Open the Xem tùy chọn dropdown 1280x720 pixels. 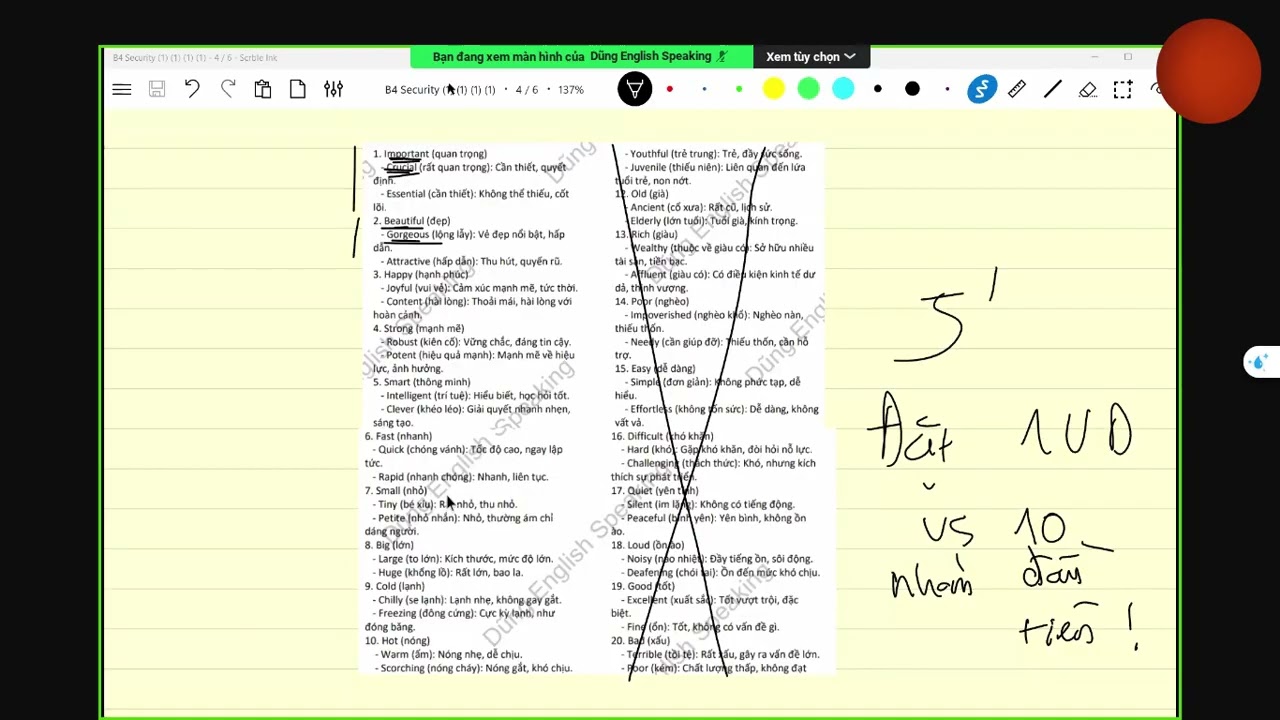(x=811, y=57)
